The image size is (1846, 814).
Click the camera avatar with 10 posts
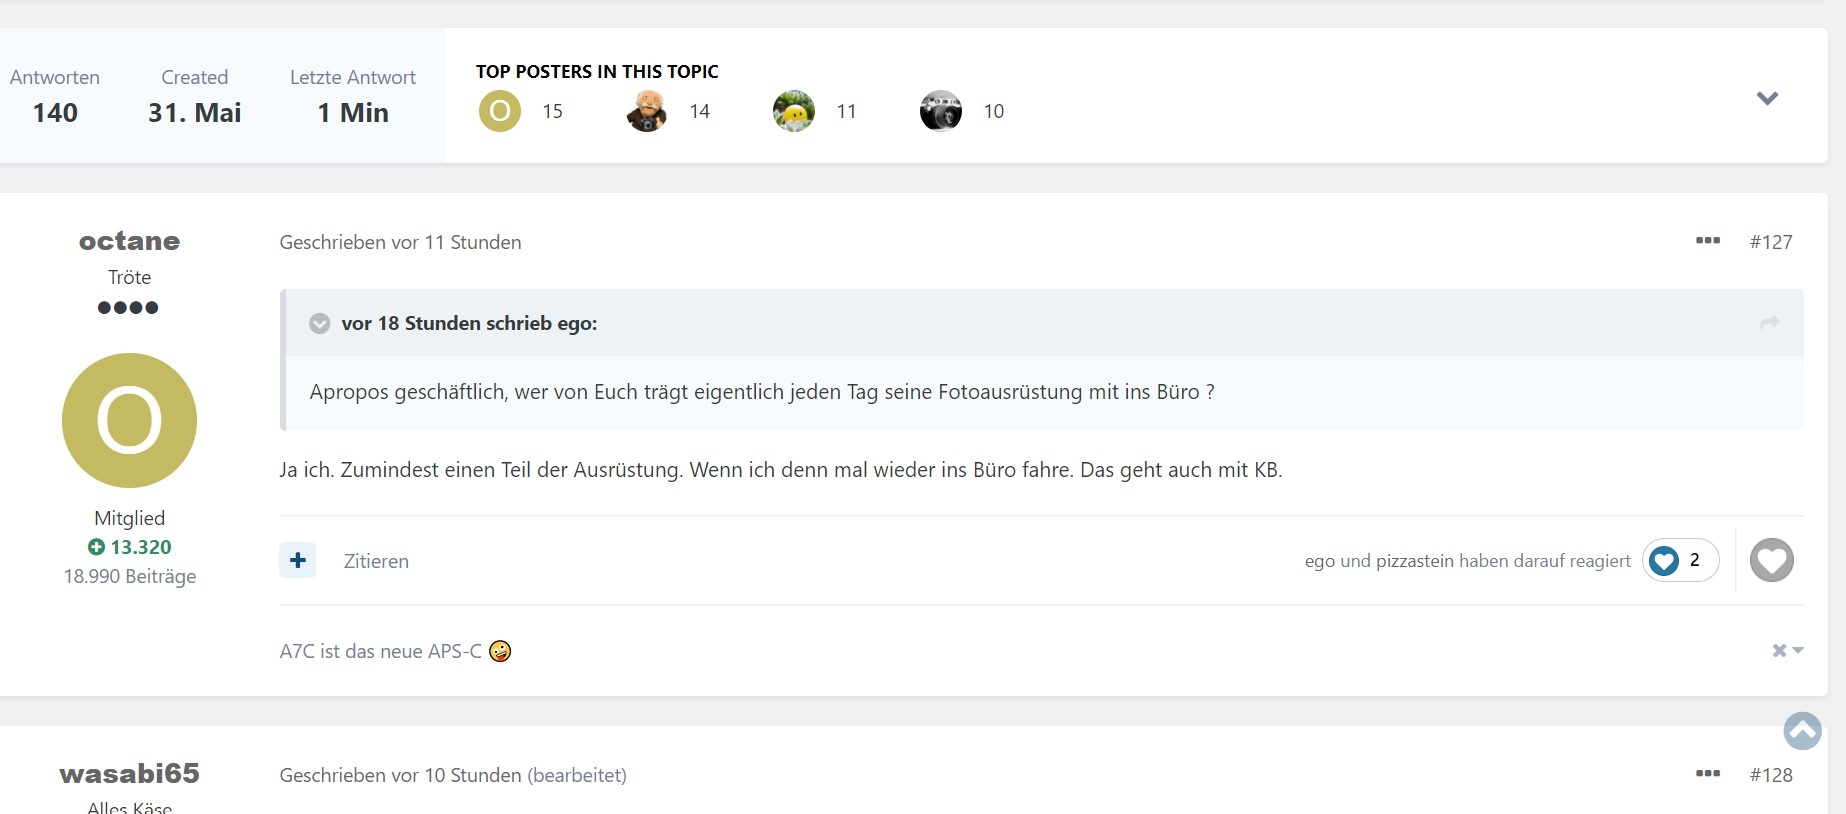tap(940, 111)
